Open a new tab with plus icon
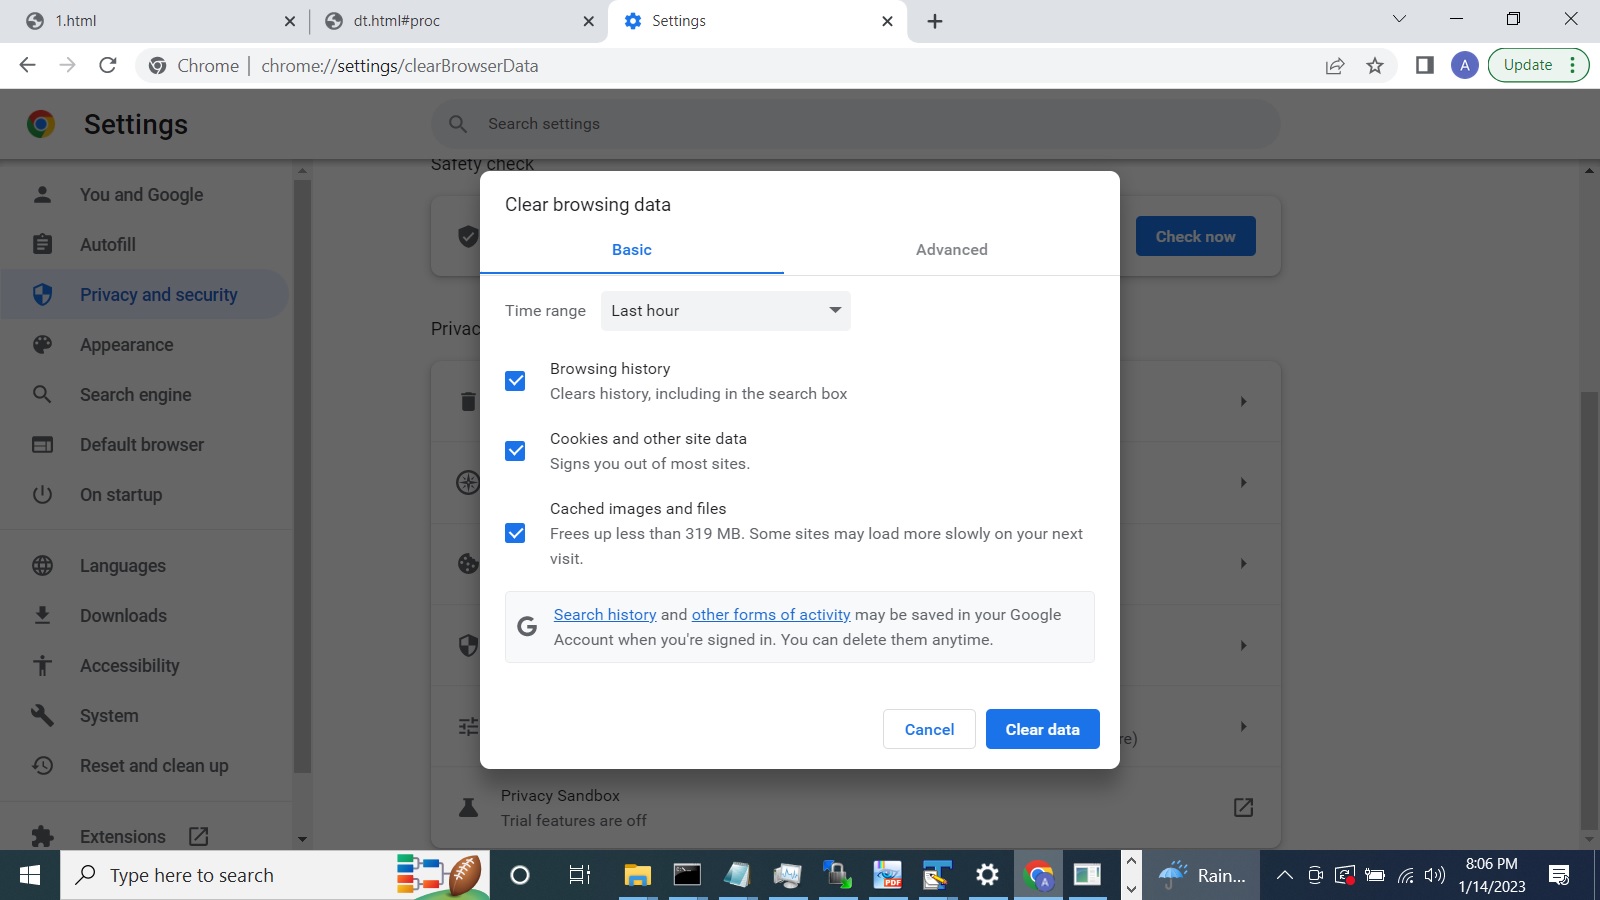 [935, 22]
